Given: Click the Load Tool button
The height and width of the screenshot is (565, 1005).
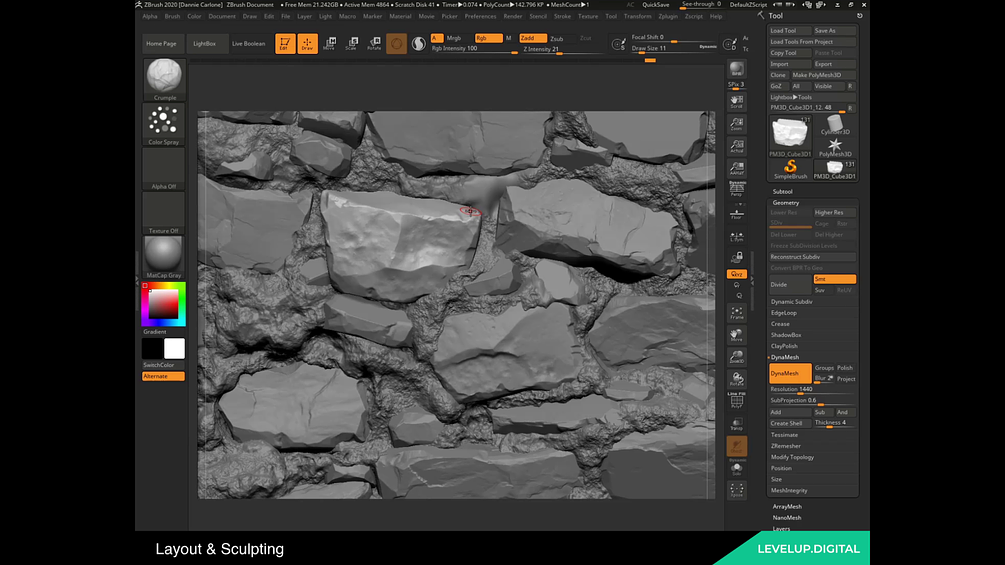Looking at the screenshot, I should [x=790, y=31].
